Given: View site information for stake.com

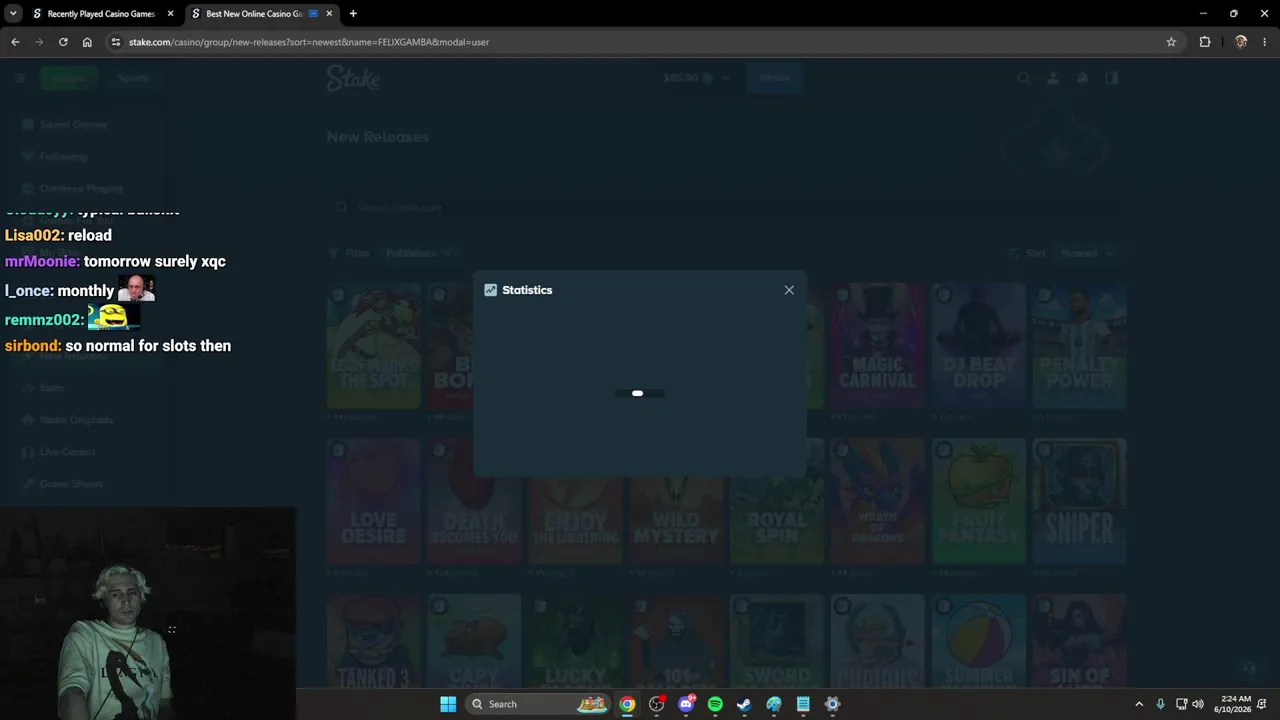Looking at the screenshot, I should pos(116,42).
